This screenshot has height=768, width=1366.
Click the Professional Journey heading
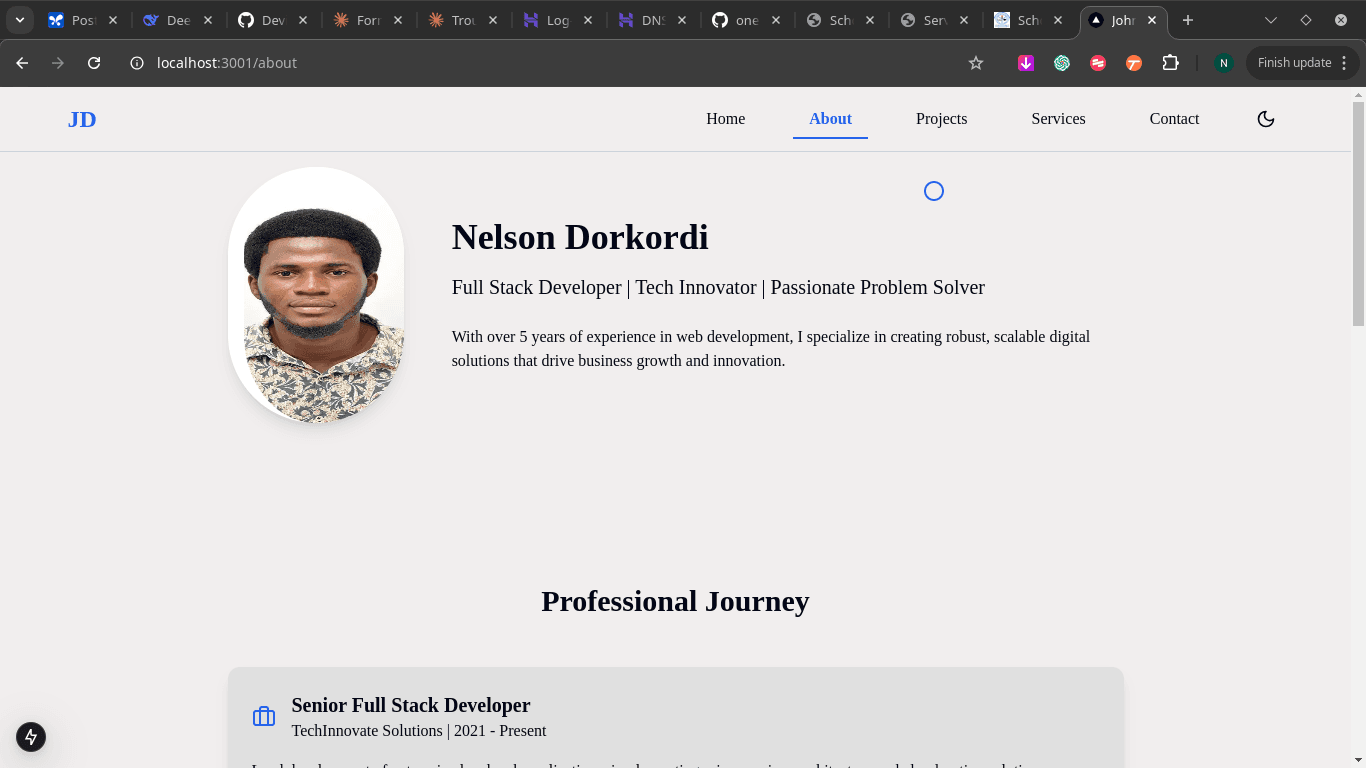coord(675,601)
